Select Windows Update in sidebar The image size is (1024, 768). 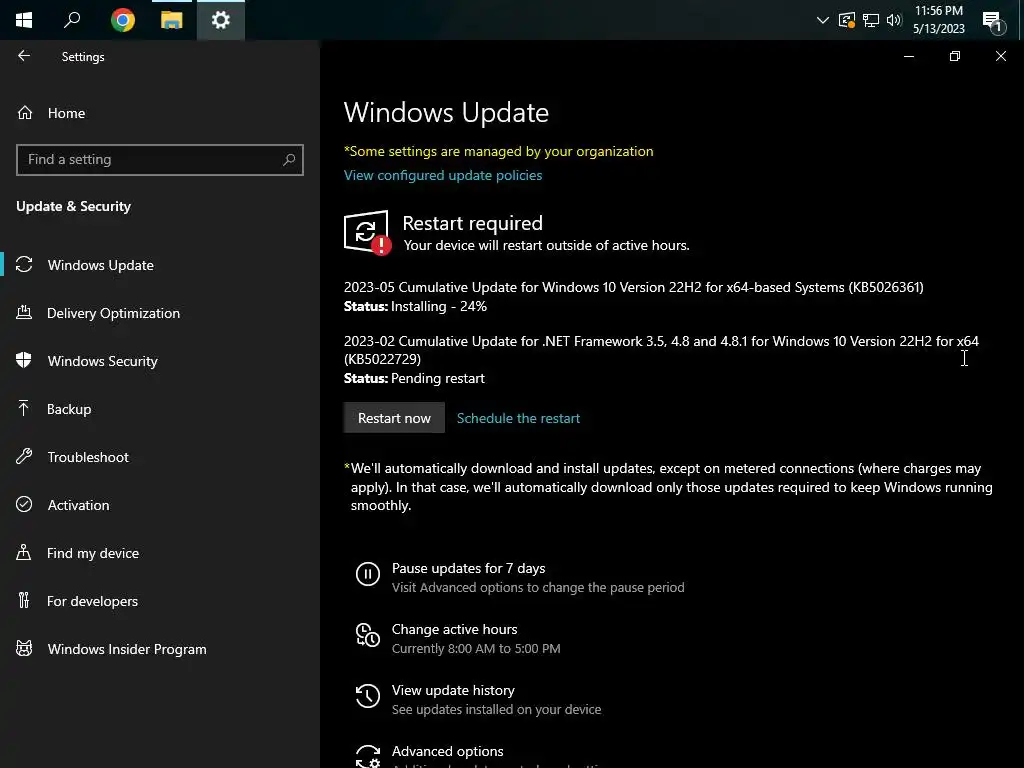coord(101,265)
